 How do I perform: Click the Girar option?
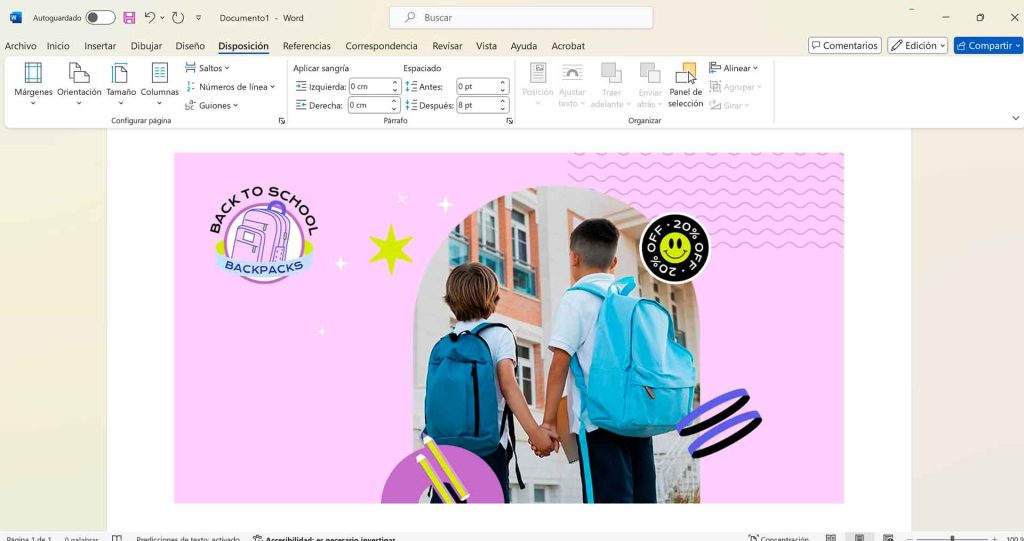click(x=729, y=105)
